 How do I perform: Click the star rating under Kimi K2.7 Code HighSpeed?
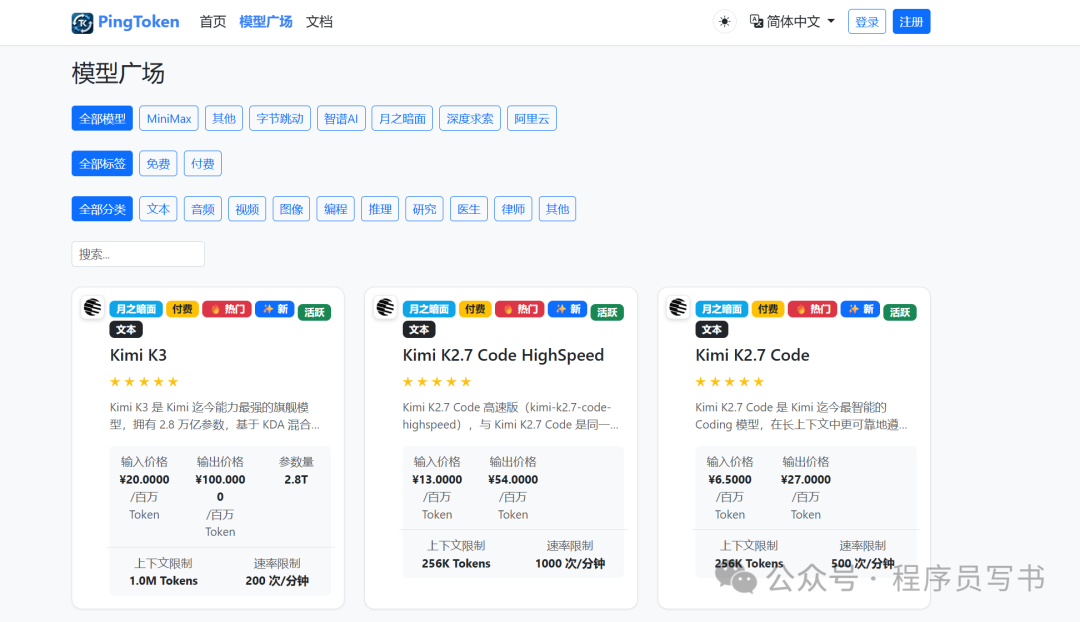tap(437, 382)
